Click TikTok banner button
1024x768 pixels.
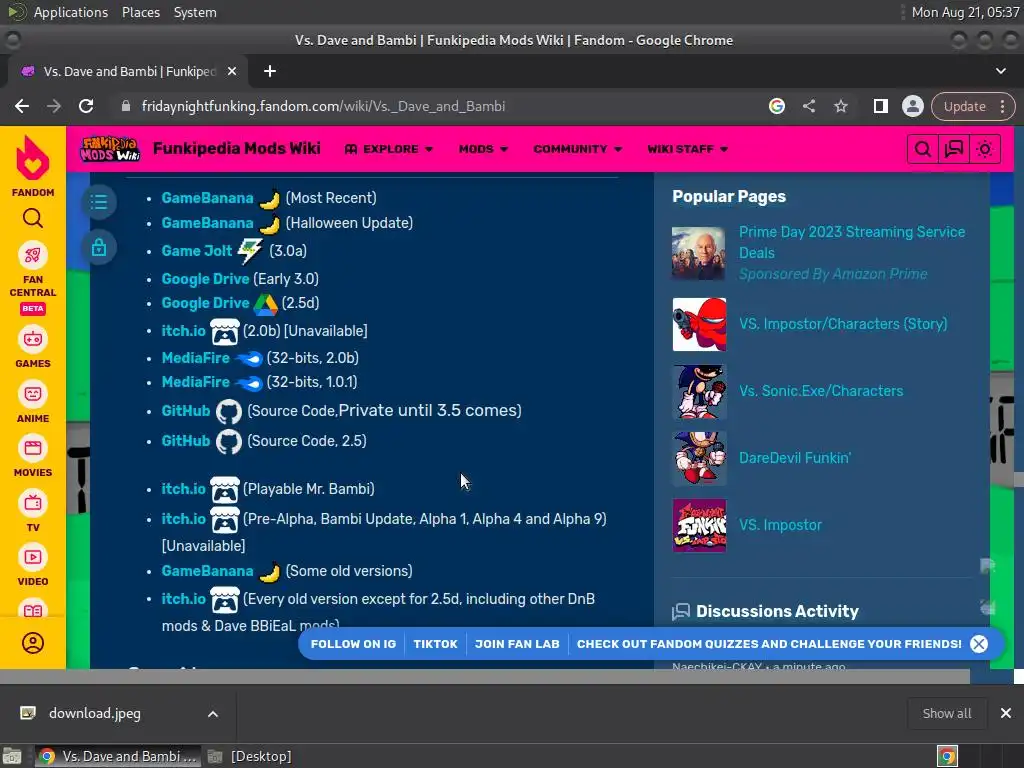tap(435, 644)
